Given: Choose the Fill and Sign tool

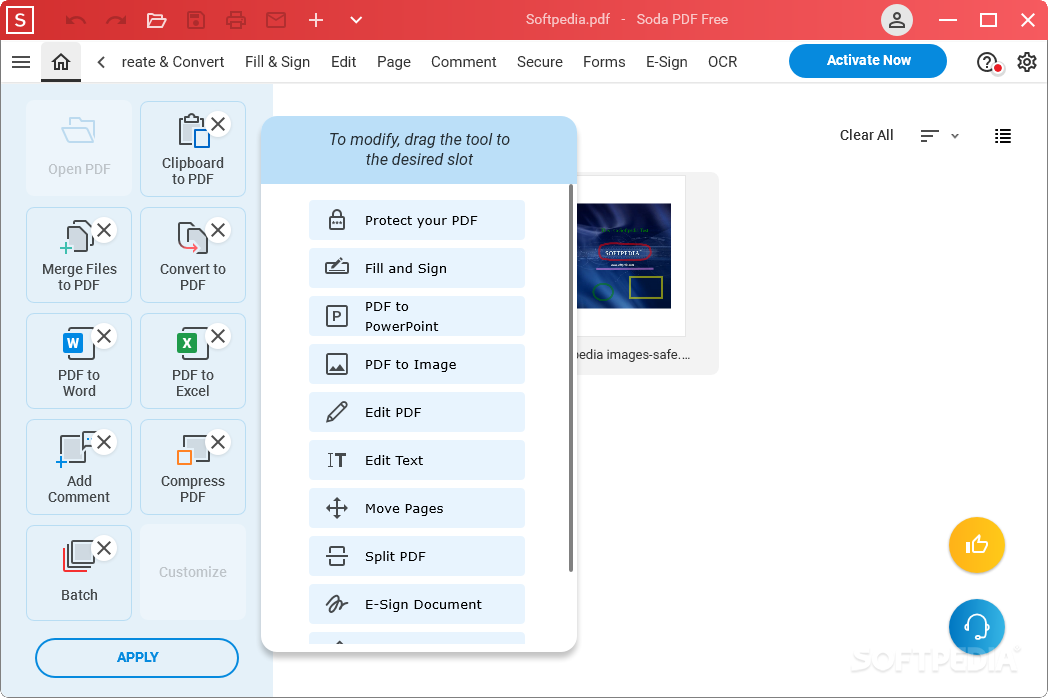Looking at the screenshot, I should [417, 268].
